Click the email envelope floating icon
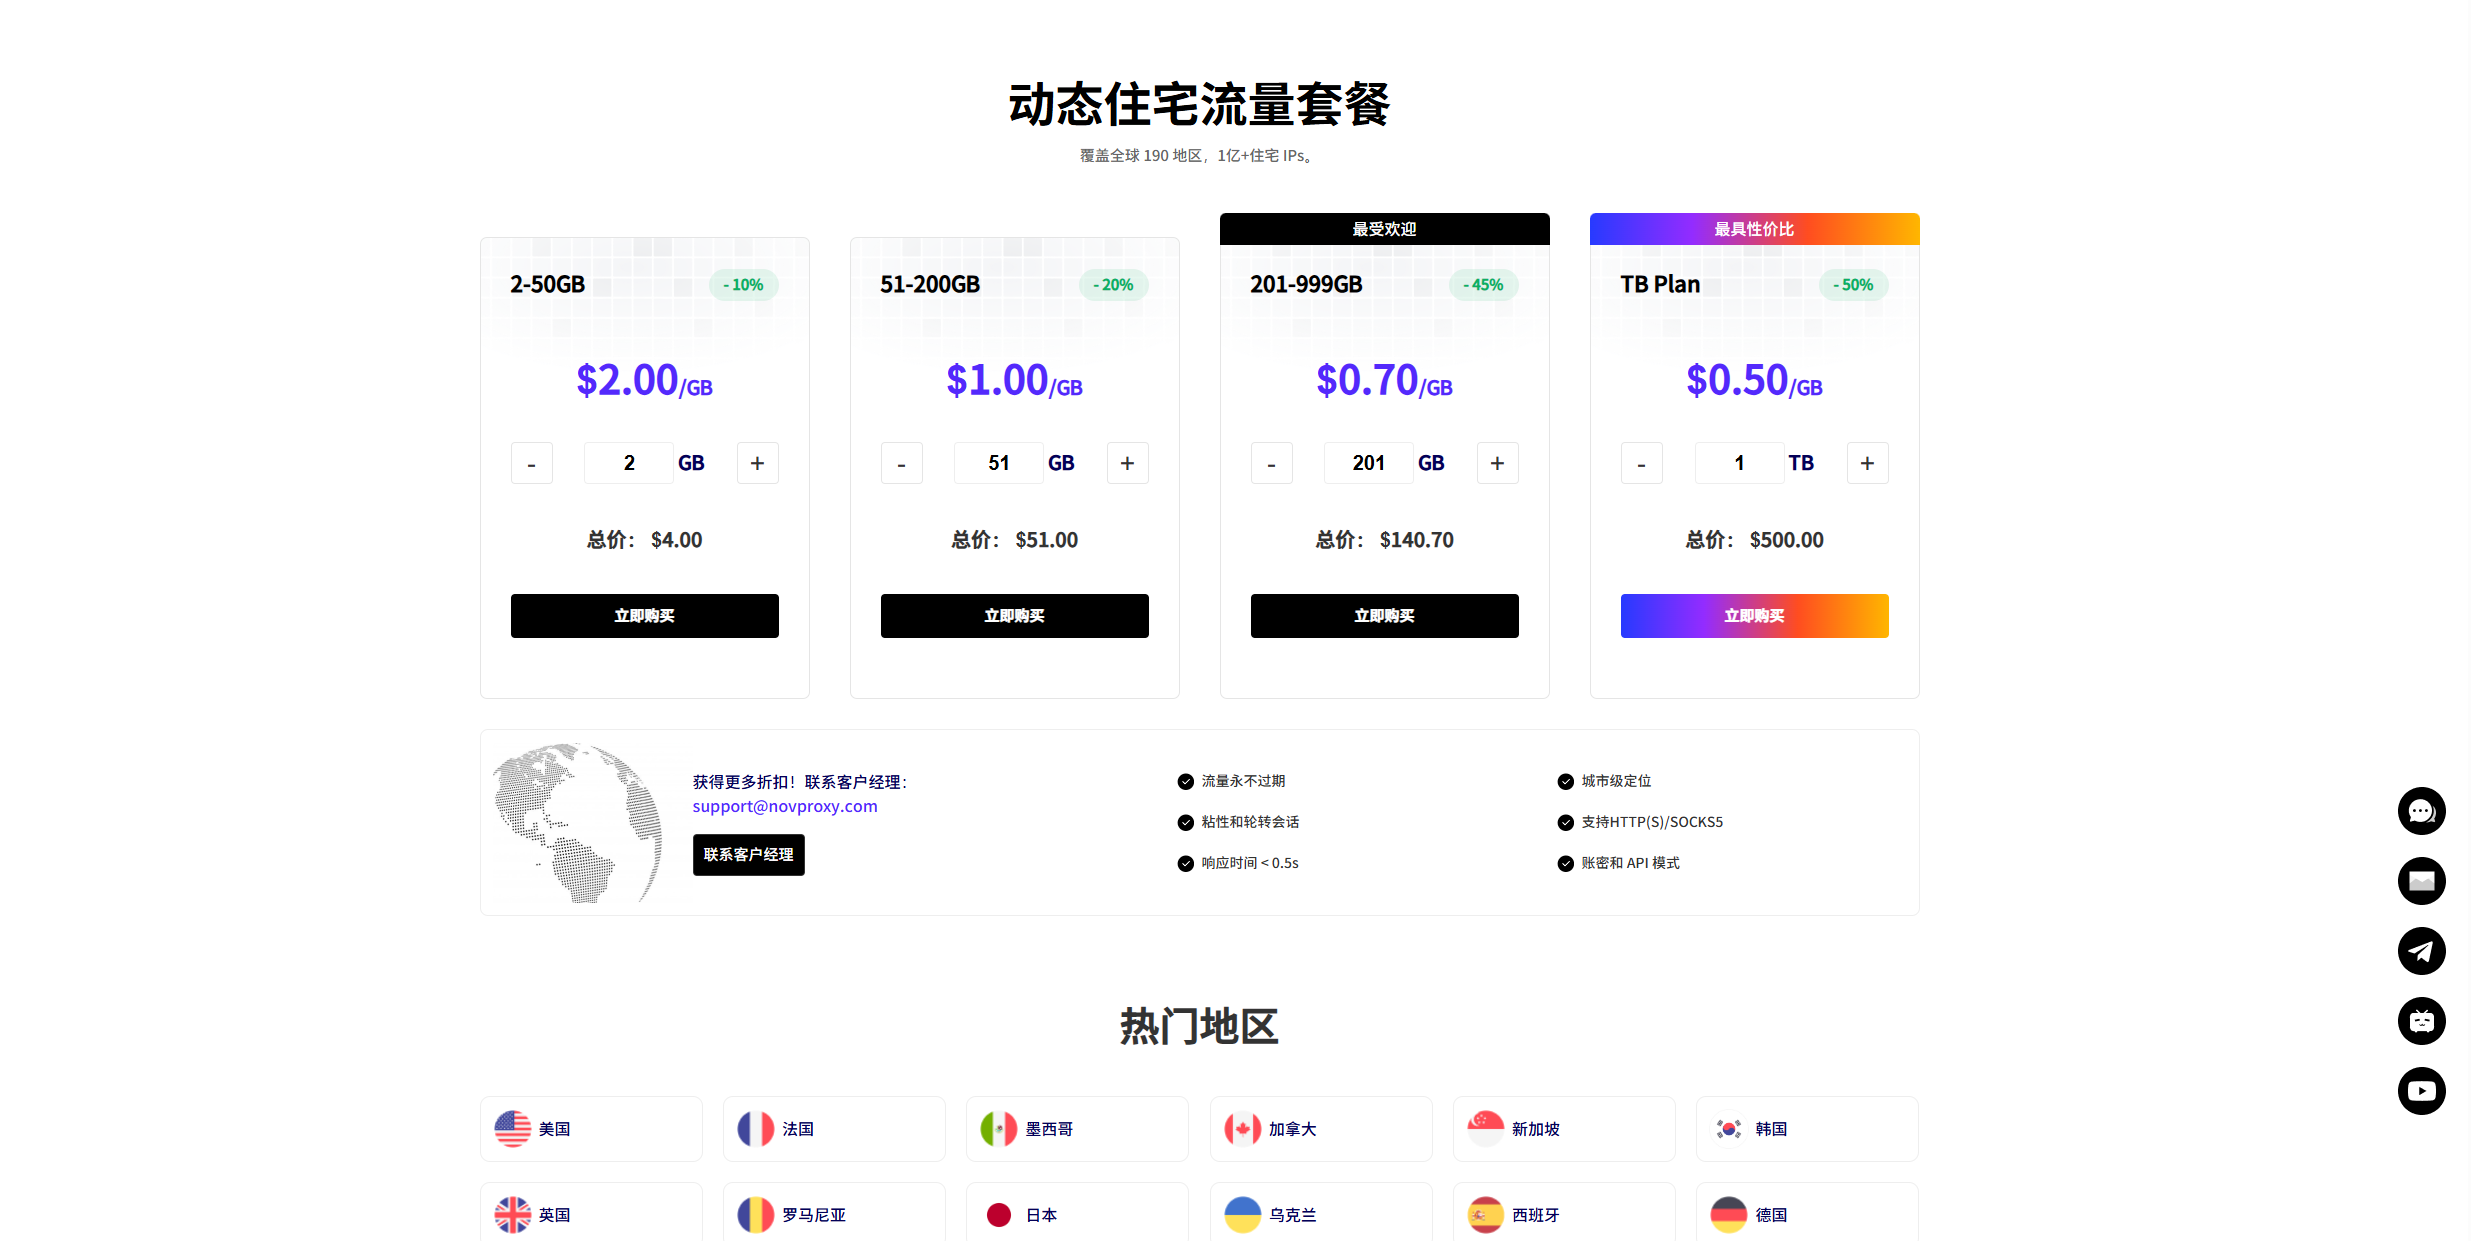Viewport: 2471px width, 1241px height. coord(2421,881)
